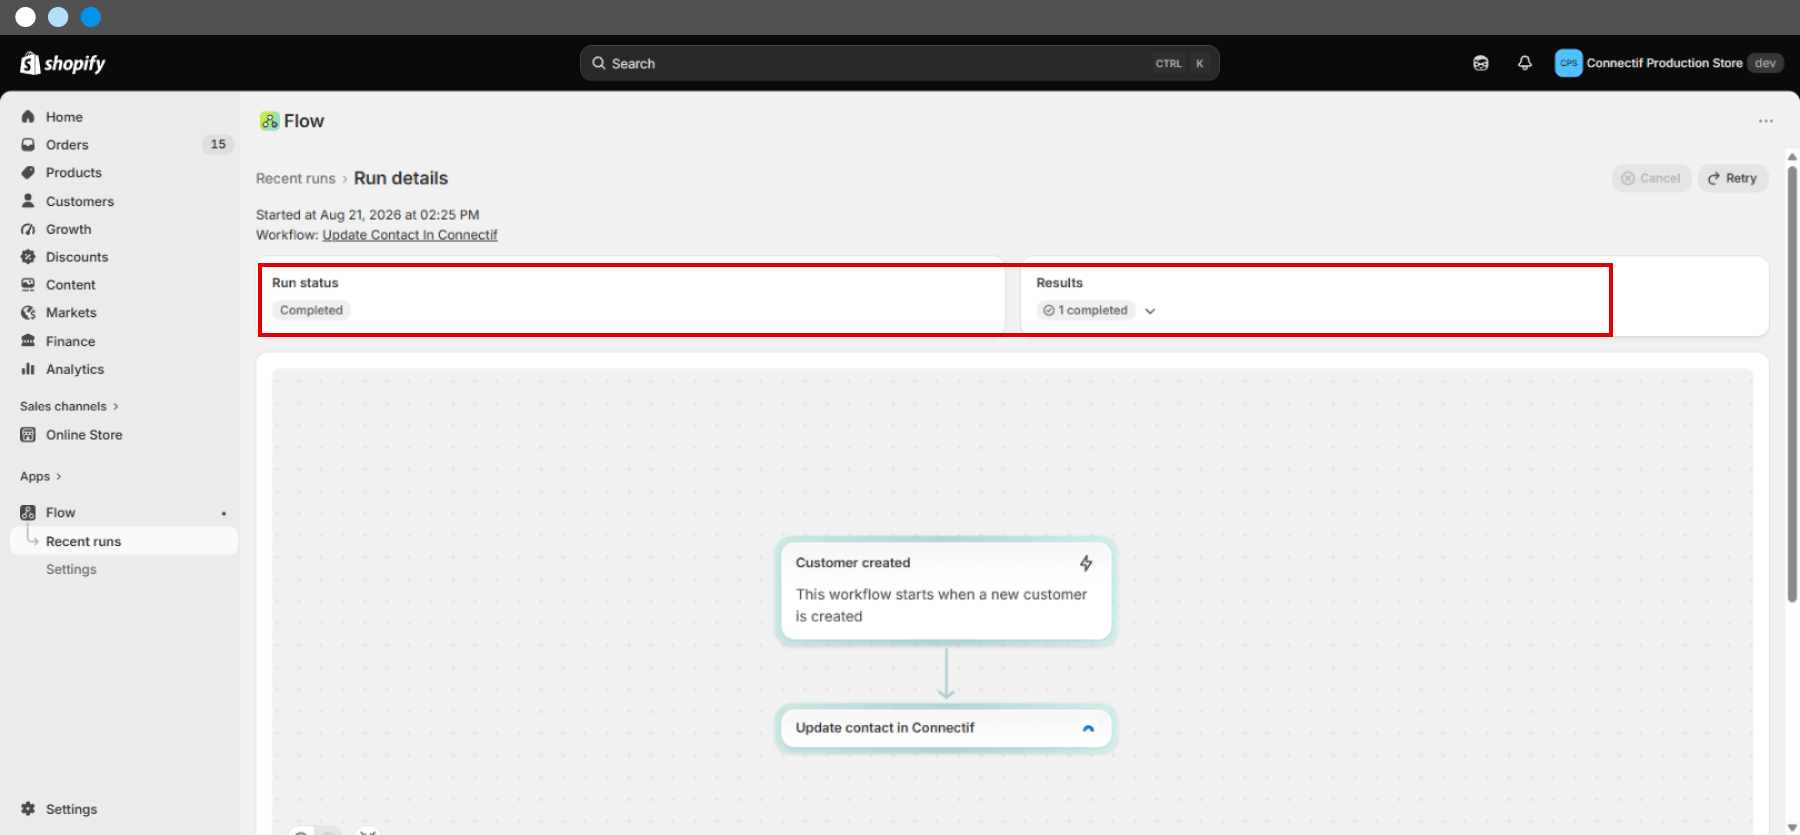Open Flow Settings sub-item
The width and height of the screenshot is (1800, 835).
tap(71, 569)
